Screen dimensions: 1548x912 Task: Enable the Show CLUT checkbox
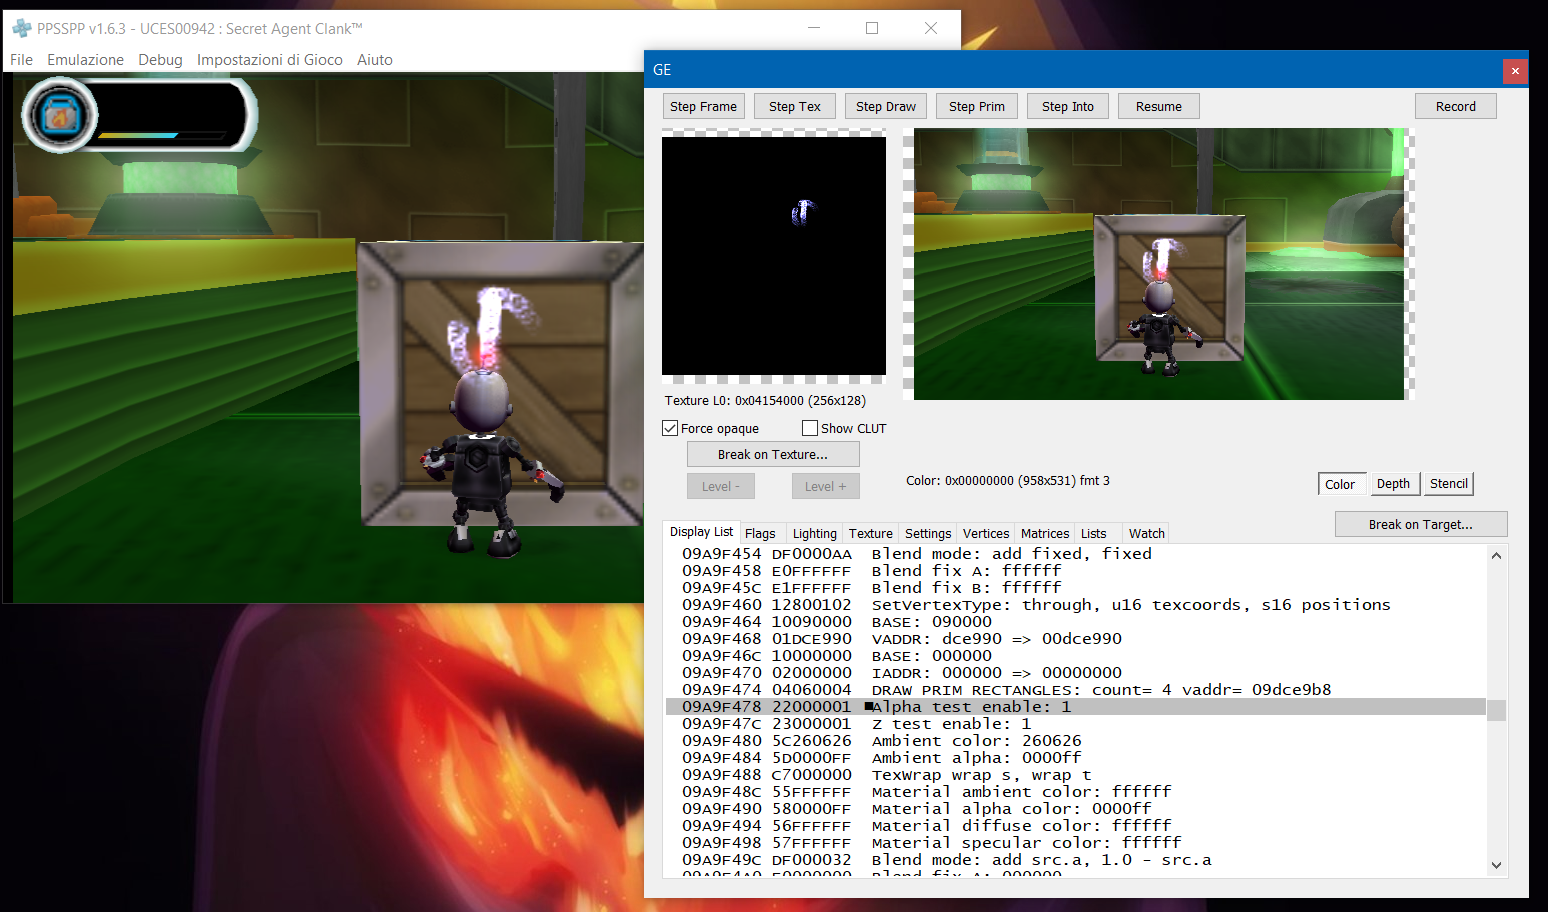809,427
